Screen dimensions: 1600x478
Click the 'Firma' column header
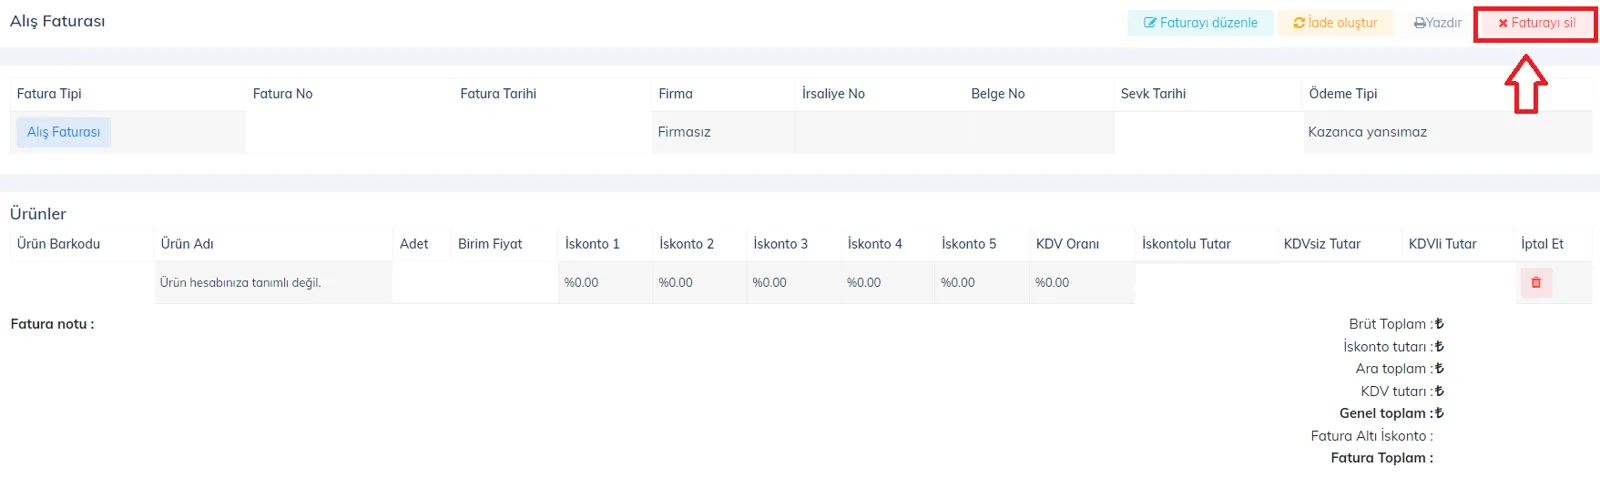click(675, 94)
